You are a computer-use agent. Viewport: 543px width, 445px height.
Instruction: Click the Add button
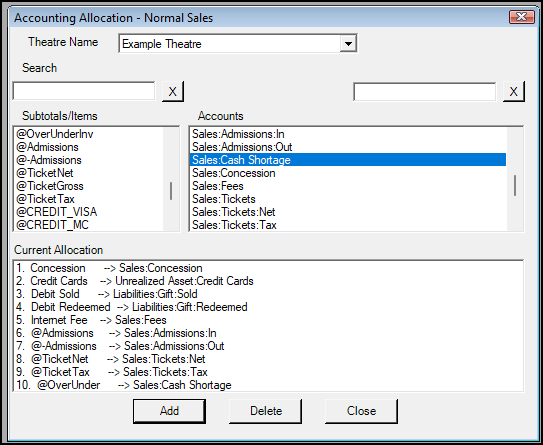(169, 411)
